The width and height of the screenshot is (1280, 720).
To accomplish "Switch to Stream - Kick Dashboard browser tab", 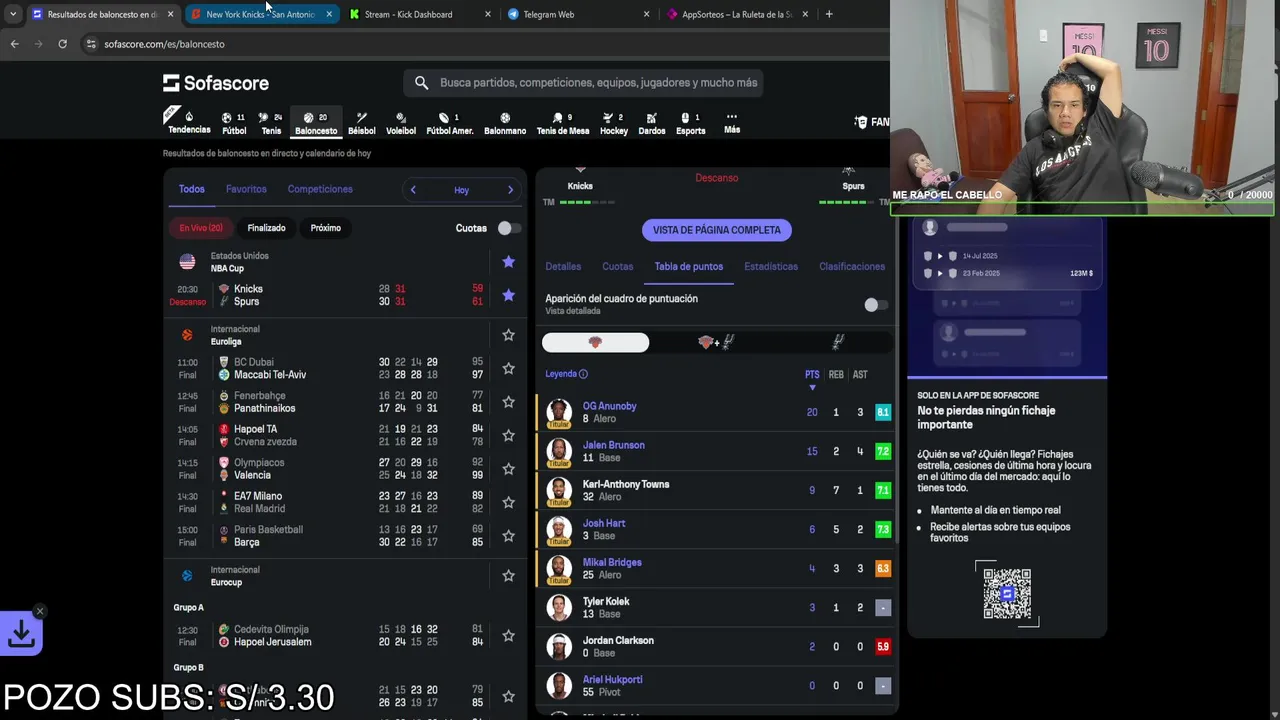I will pyautogui.click(x=418, y=14).
